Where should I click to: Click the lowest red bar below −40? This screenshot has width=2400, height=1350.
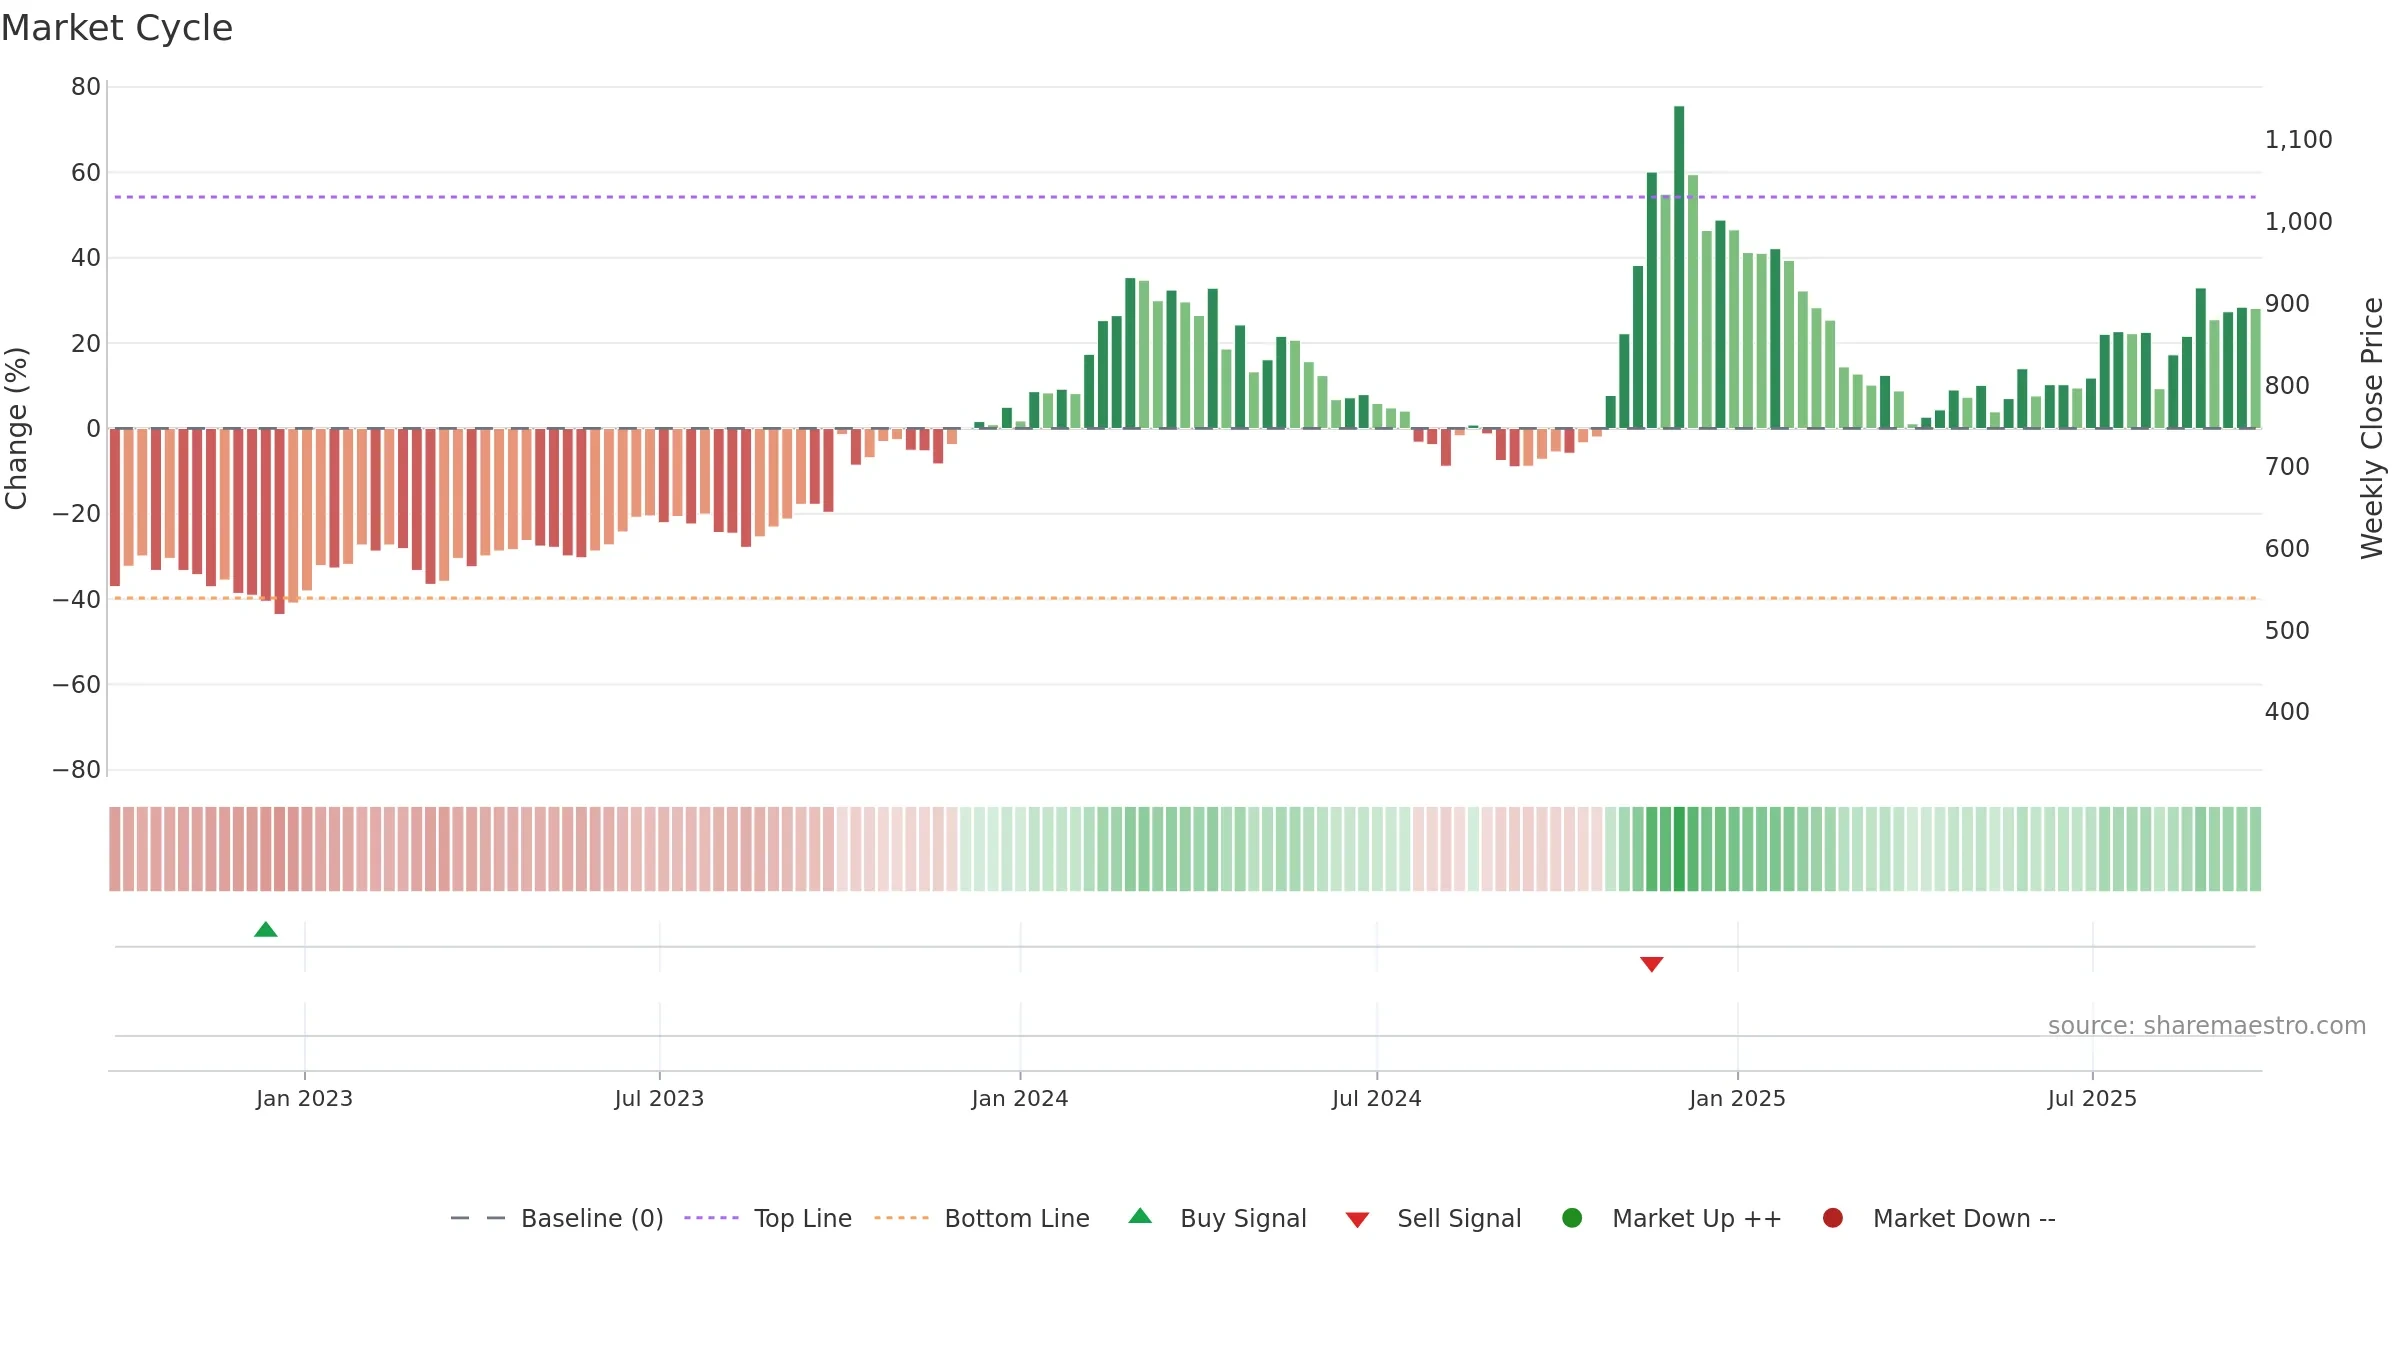coord(279,521)
